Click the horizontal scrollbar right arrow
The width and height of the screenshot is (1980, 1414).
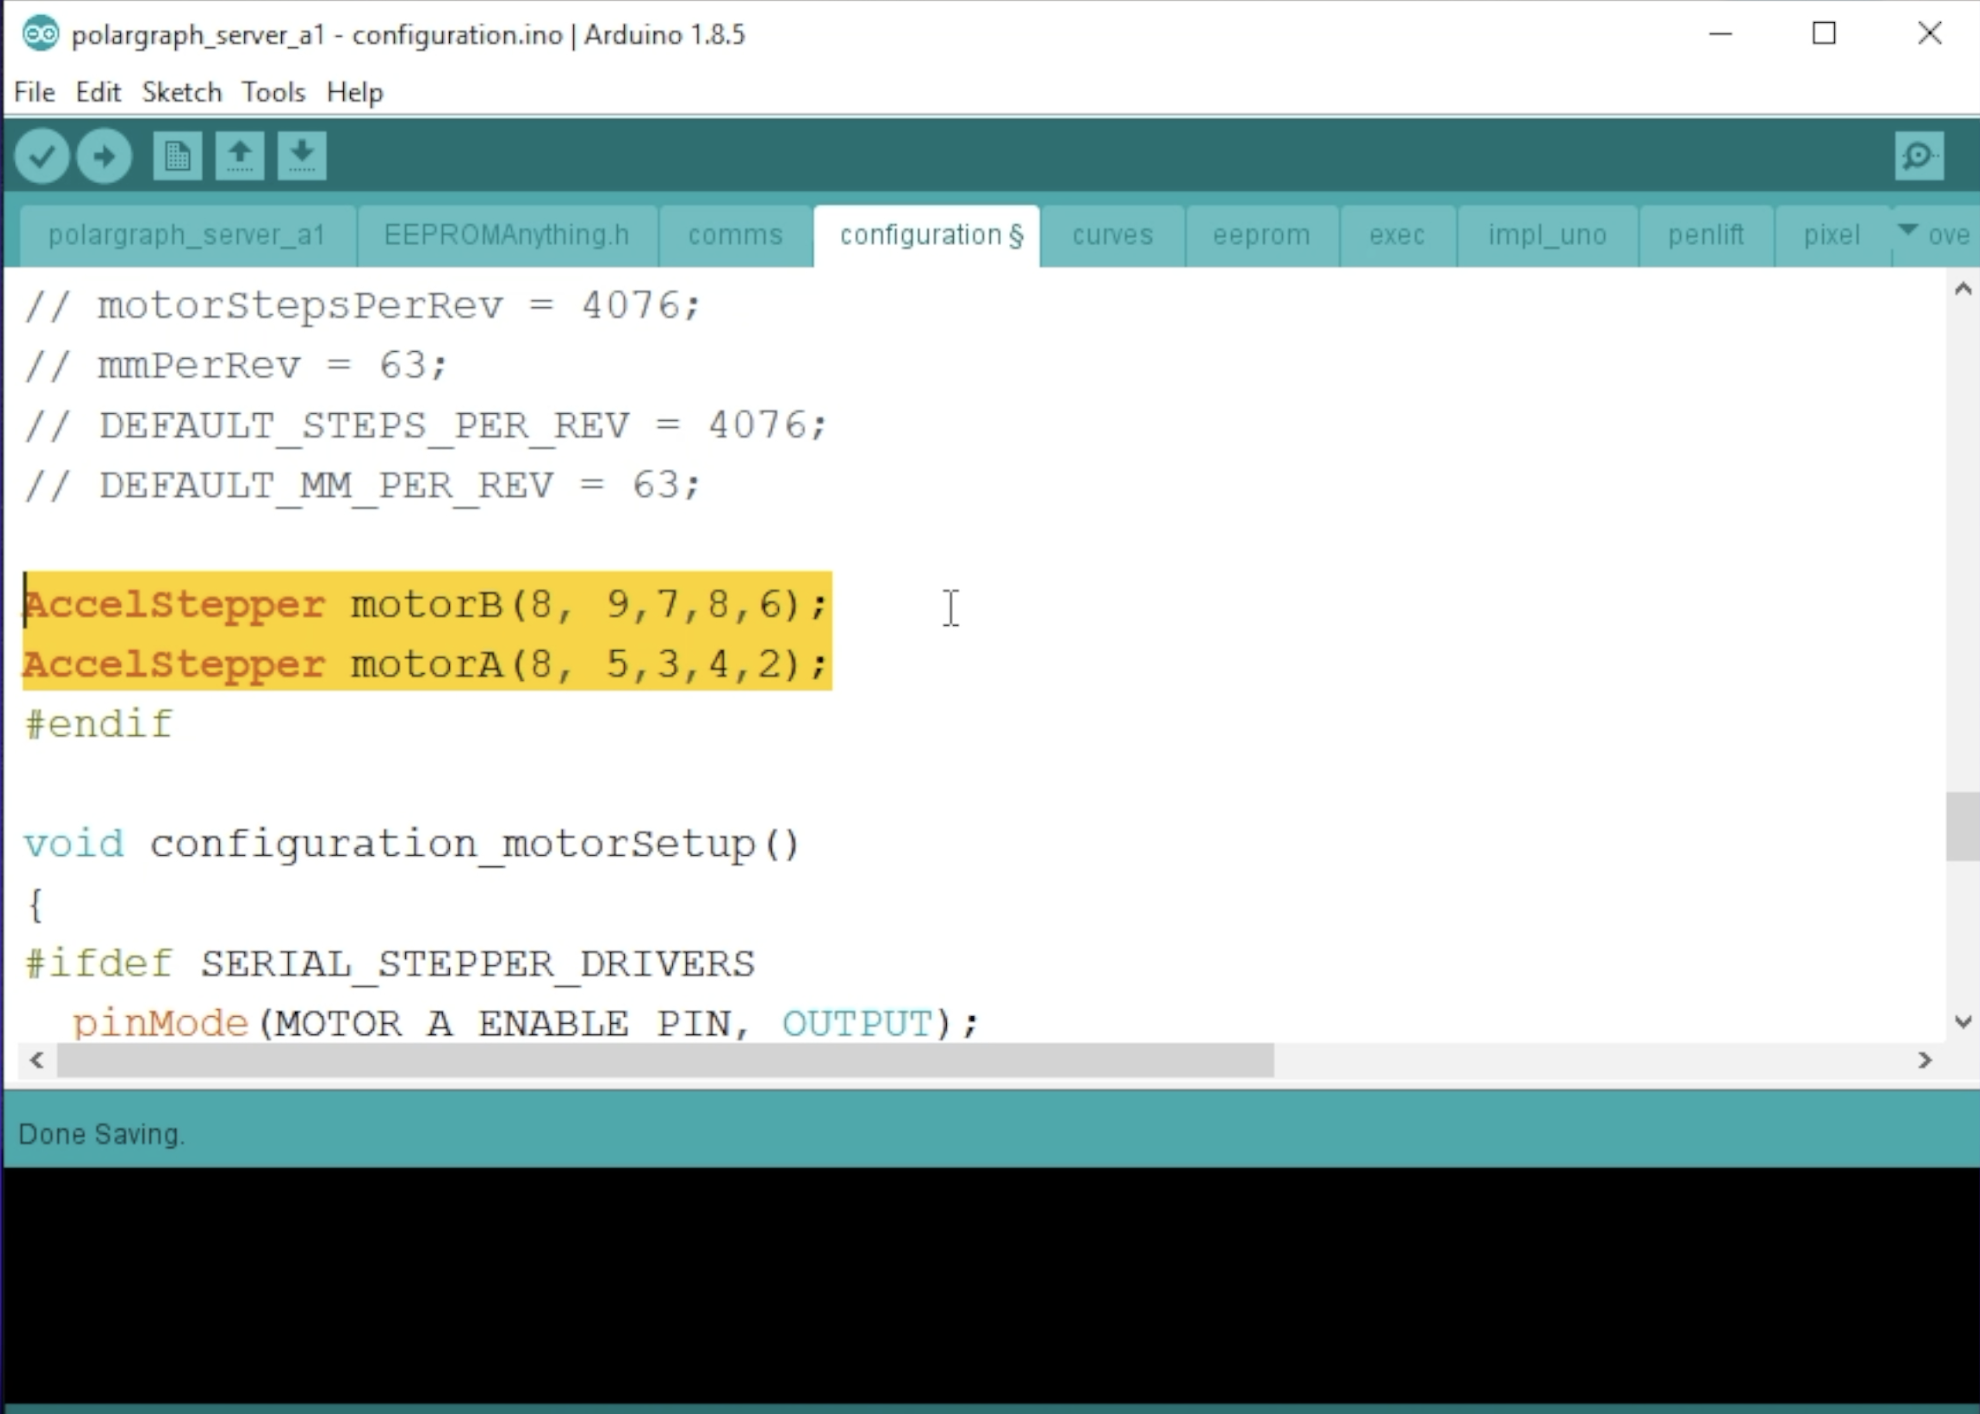click(x=1925, y=1060)
